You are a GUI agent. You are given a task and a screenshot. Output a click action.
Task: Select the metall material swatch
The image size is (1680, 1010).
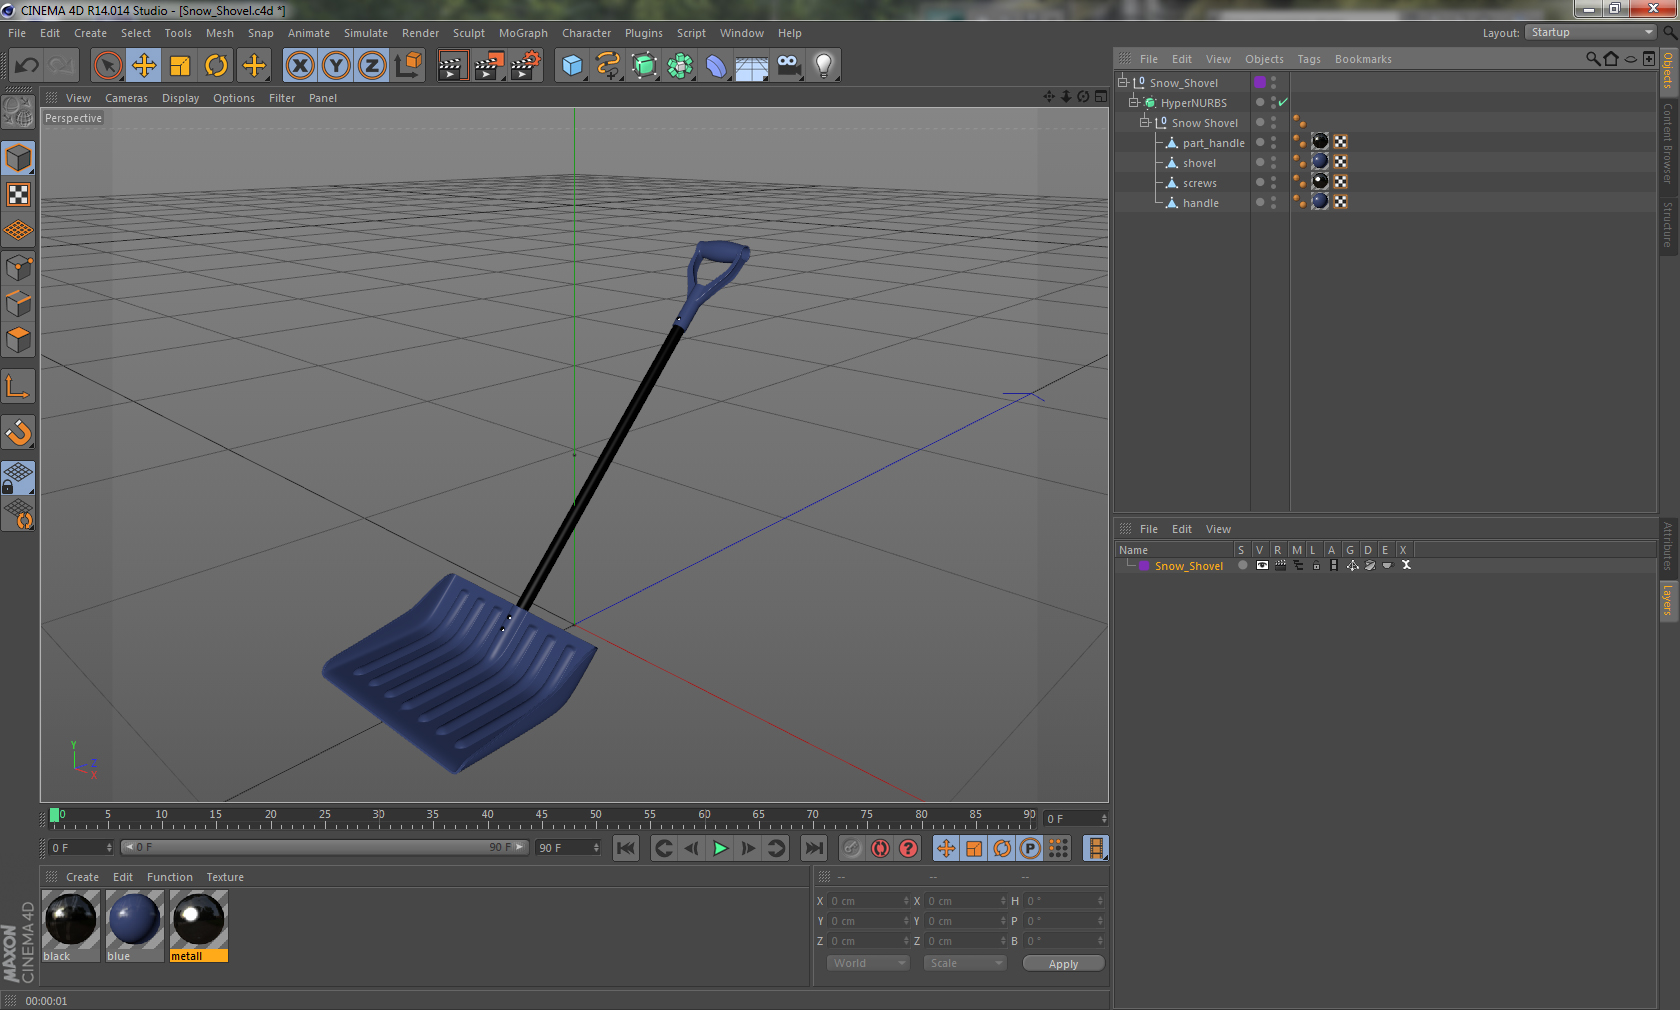pyautogui.click(x=199, y=926)
